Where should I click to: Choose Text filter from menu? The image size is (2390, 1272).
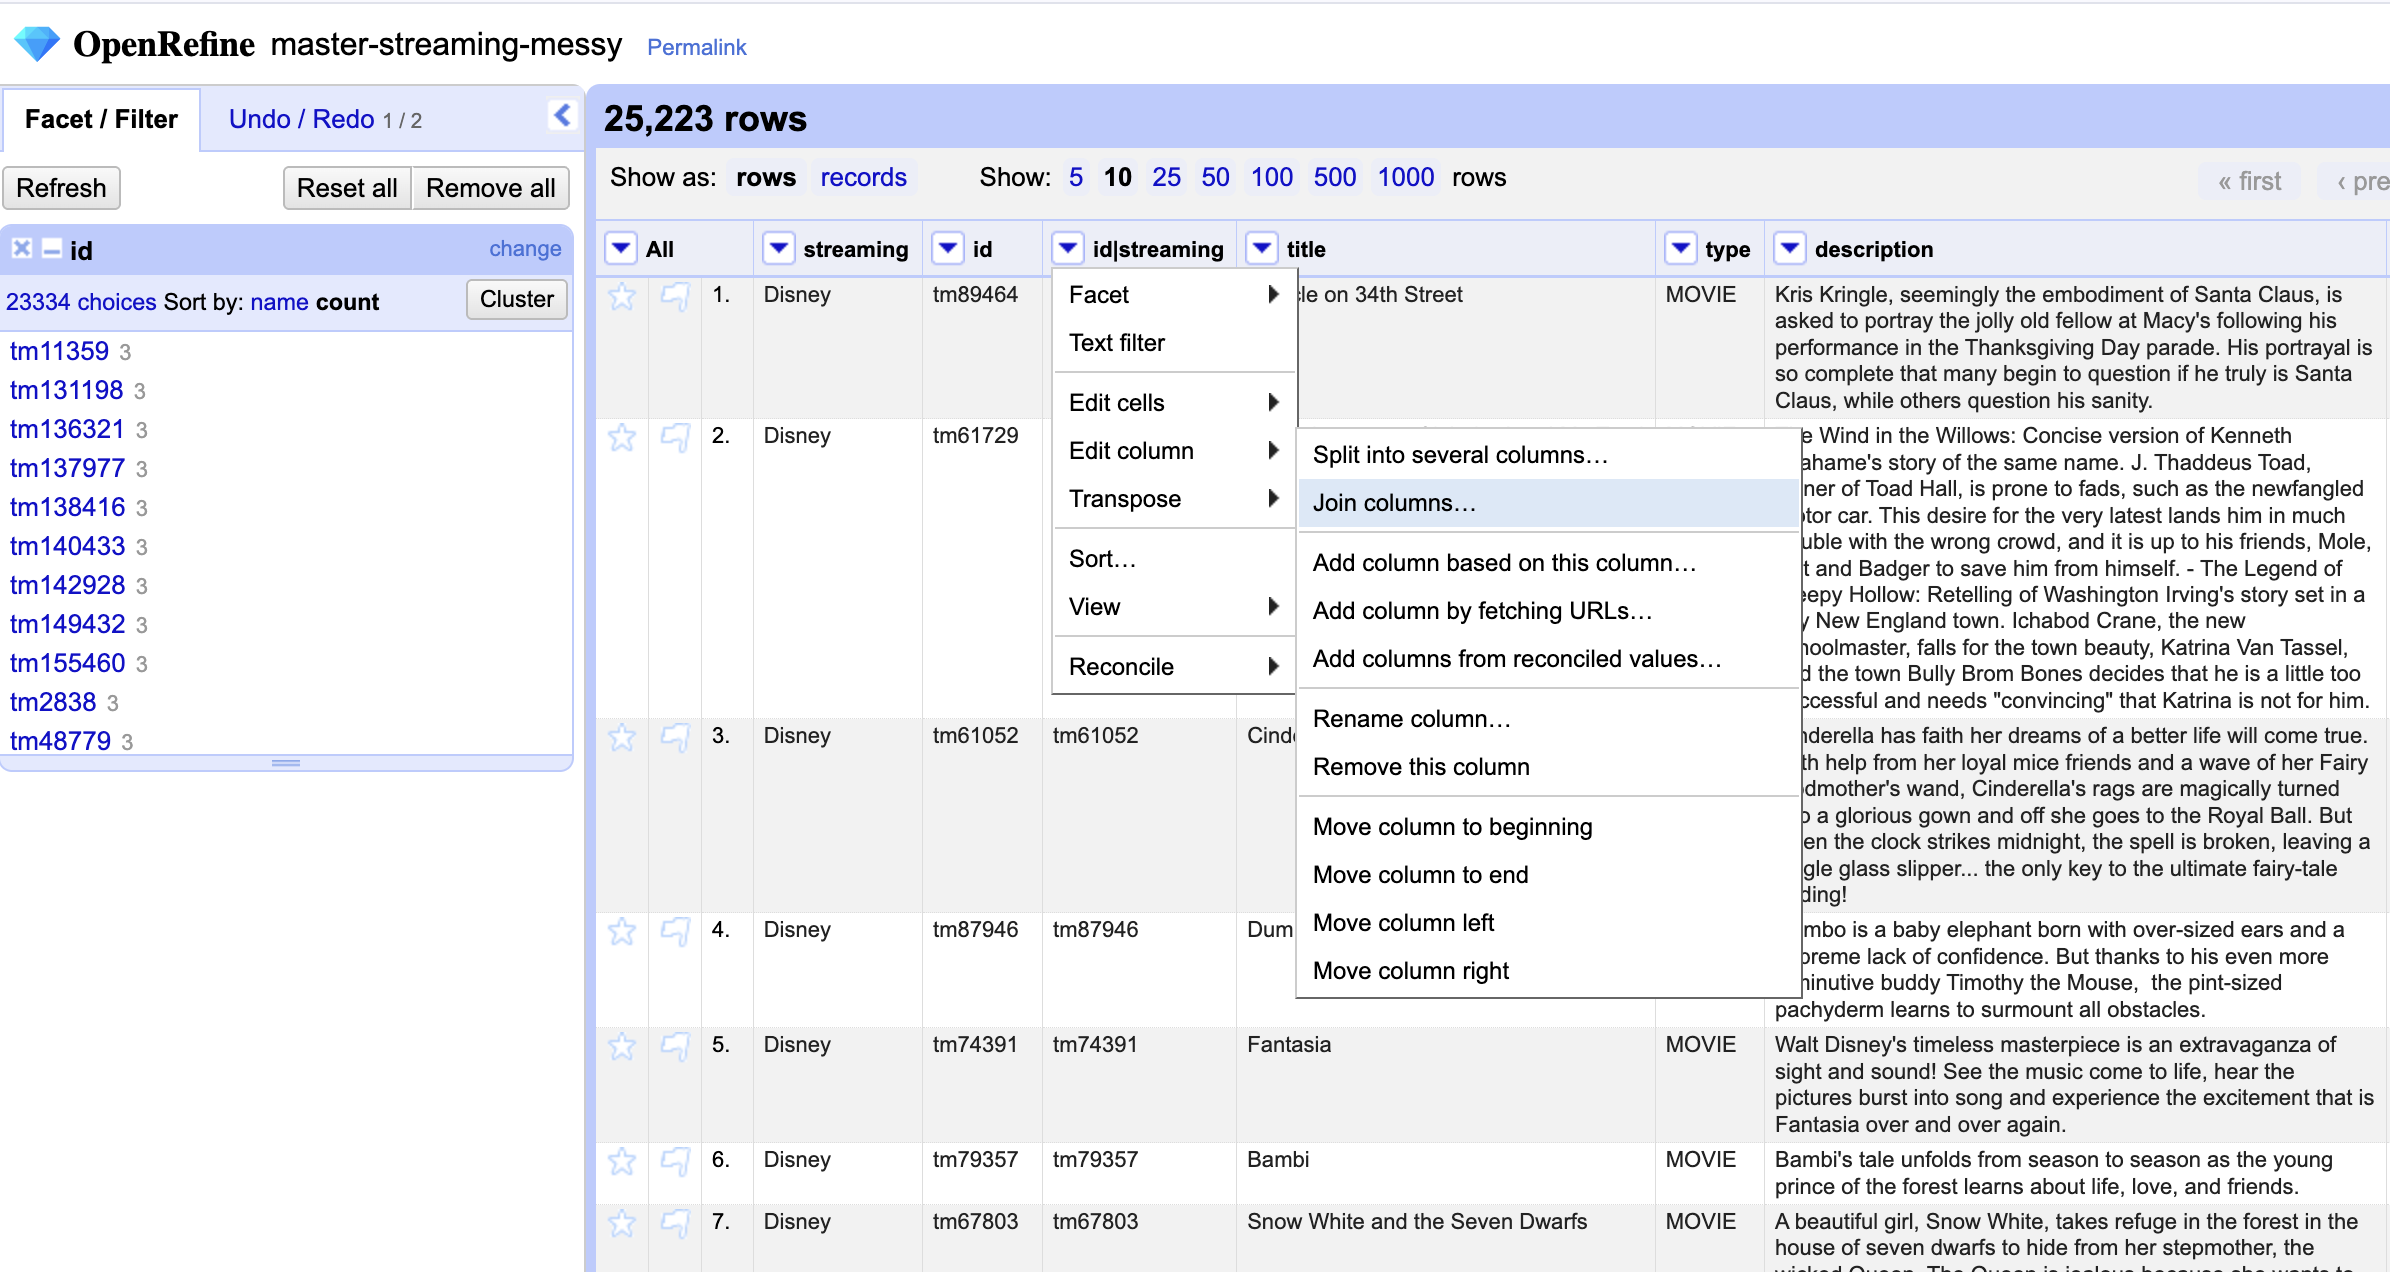1174,343
